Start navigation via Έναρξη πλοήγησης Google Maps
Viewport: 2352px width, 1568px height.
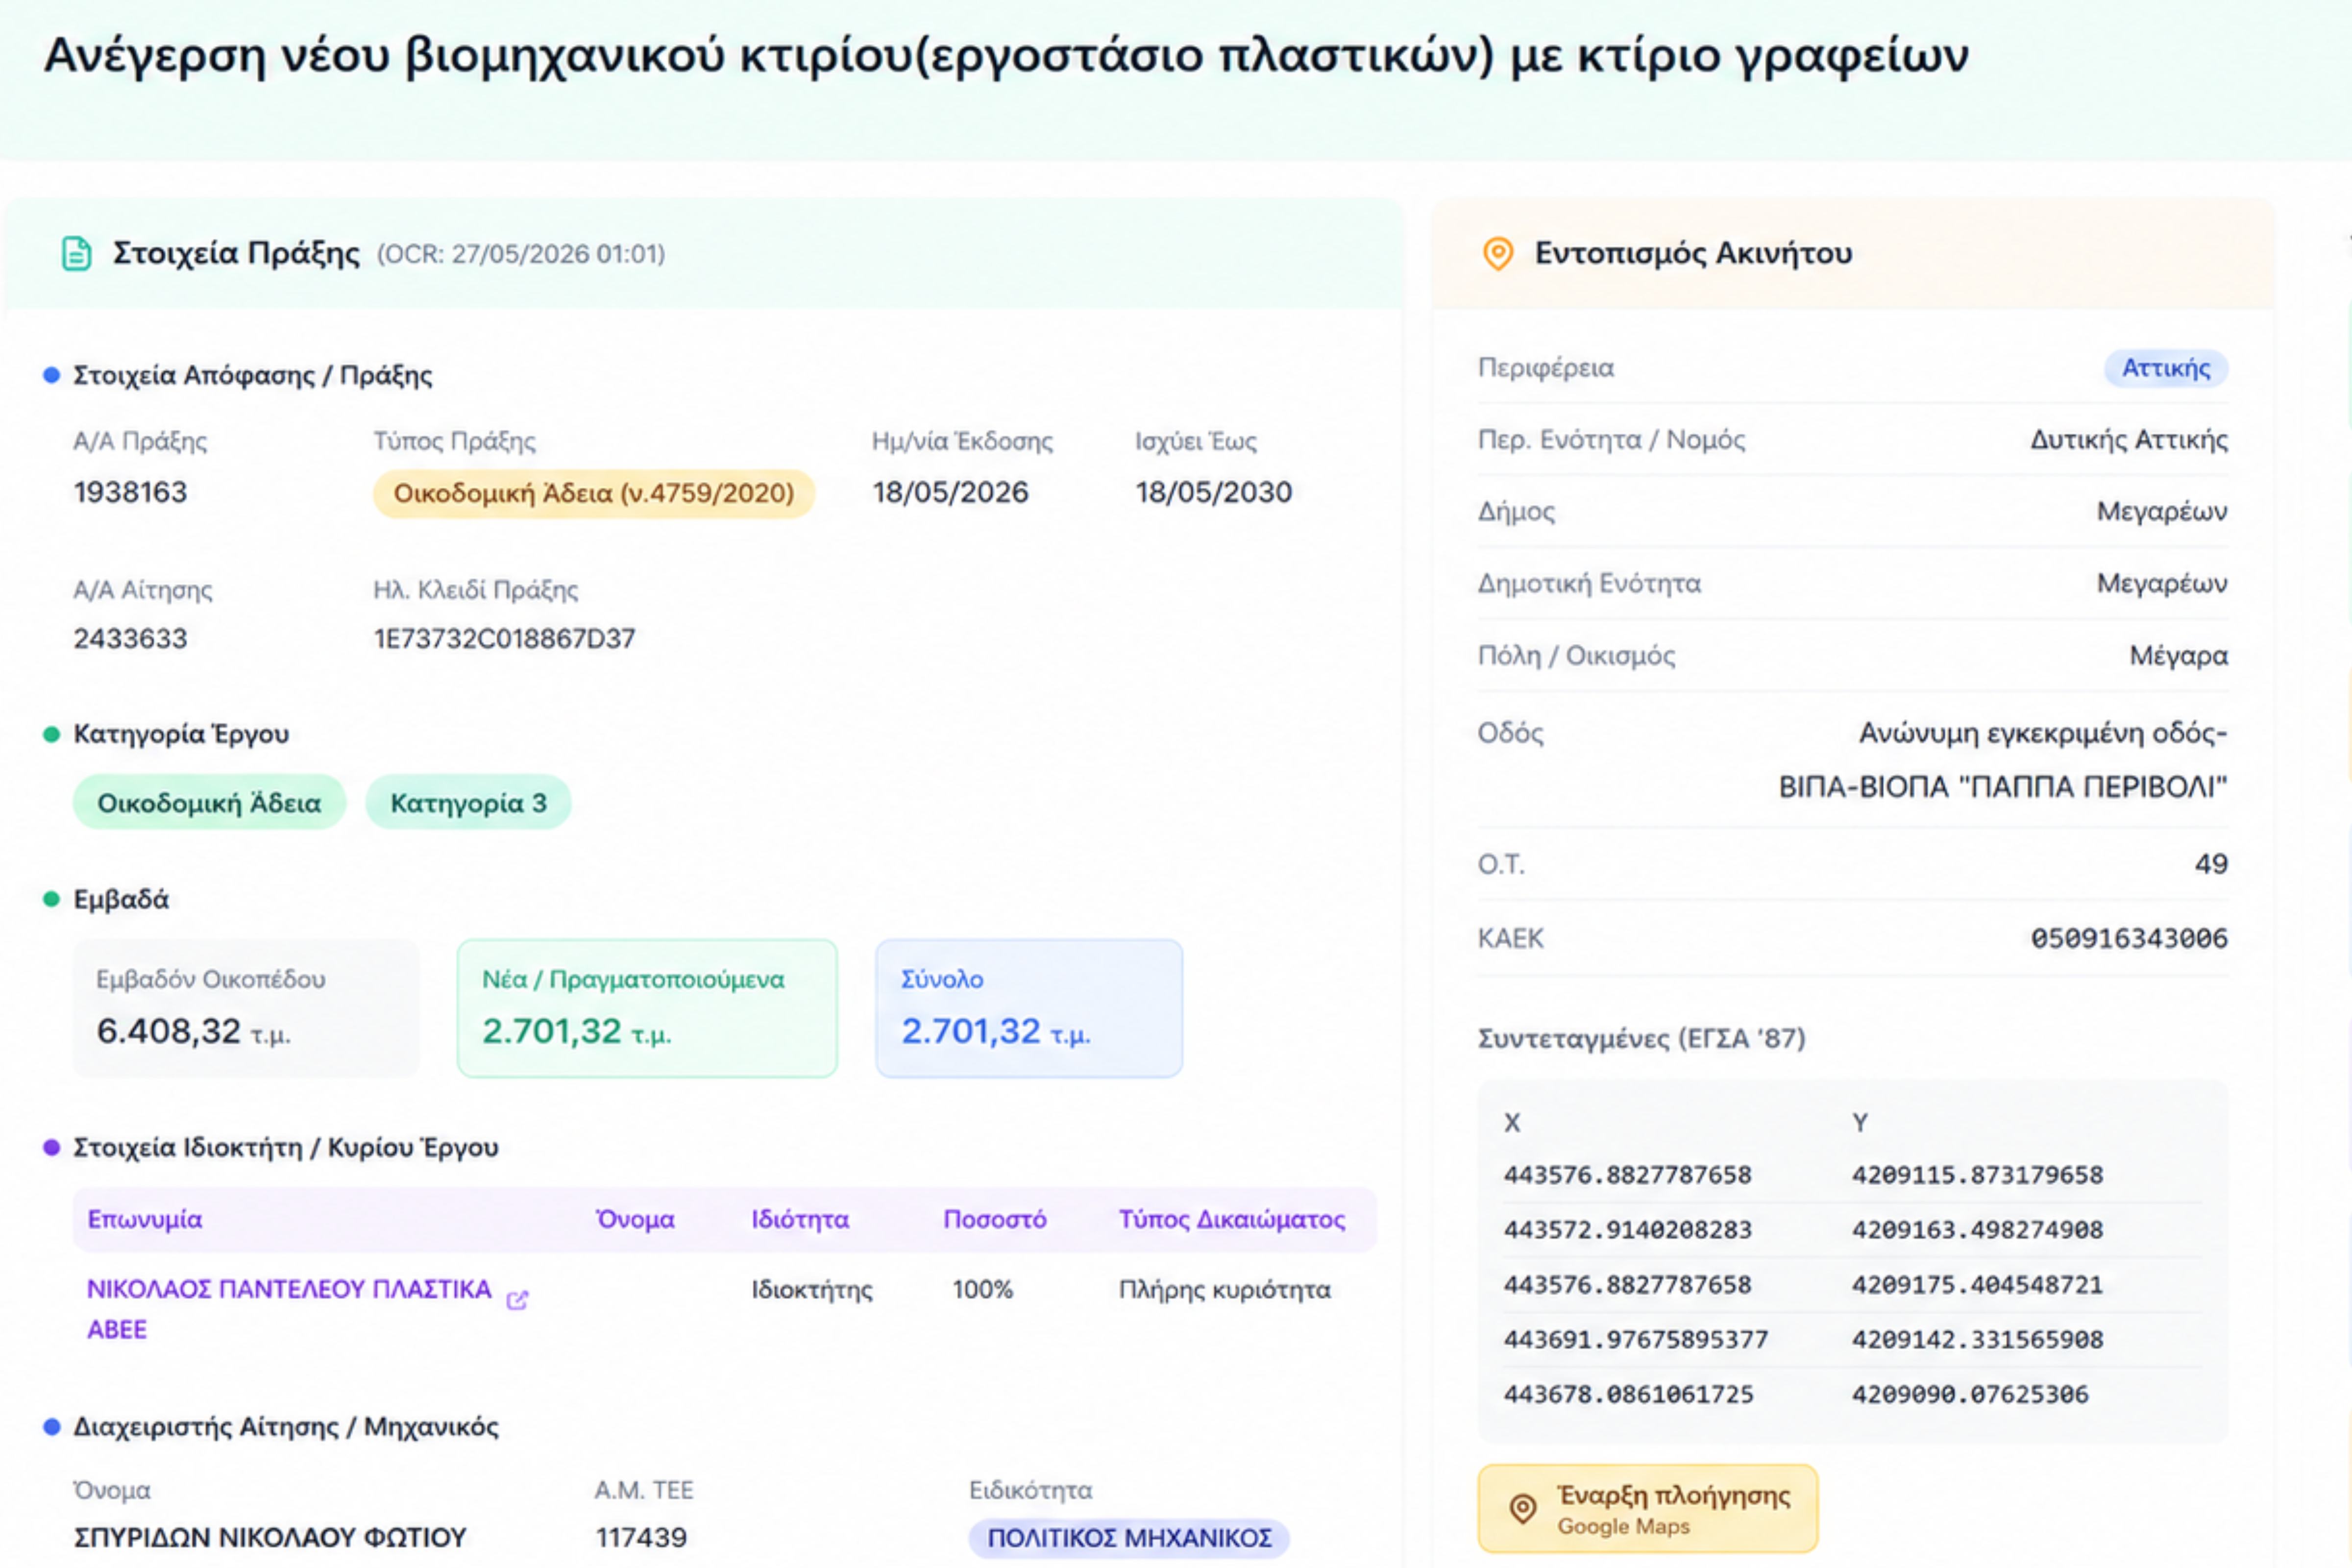coord(1647,1508)
